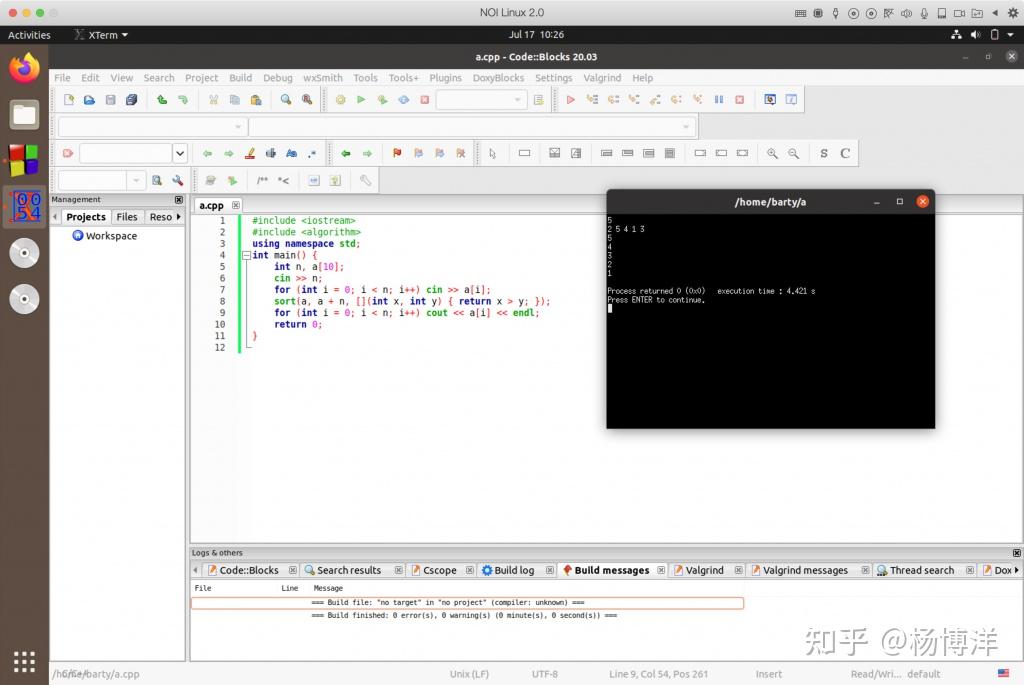The image size is (1024, 685).
Task: Click the Zoom in magnifier icon
Action: click(x=772, y=153)
